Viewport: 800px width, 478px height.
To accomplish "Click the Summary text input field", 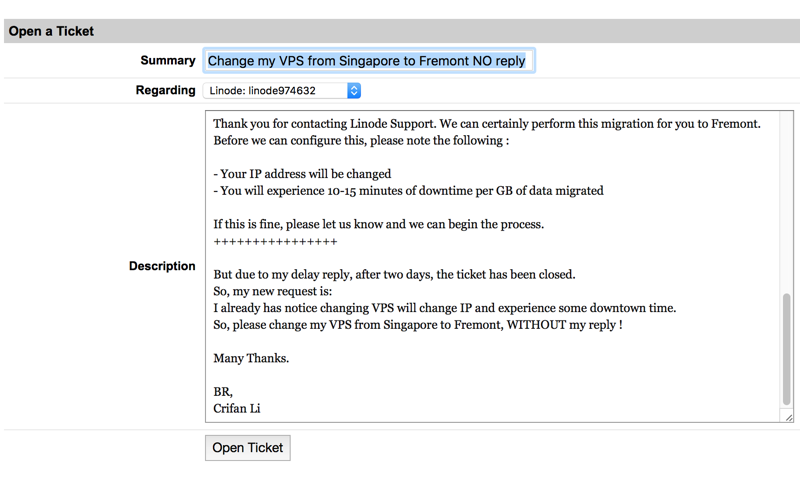I will 368,61.
